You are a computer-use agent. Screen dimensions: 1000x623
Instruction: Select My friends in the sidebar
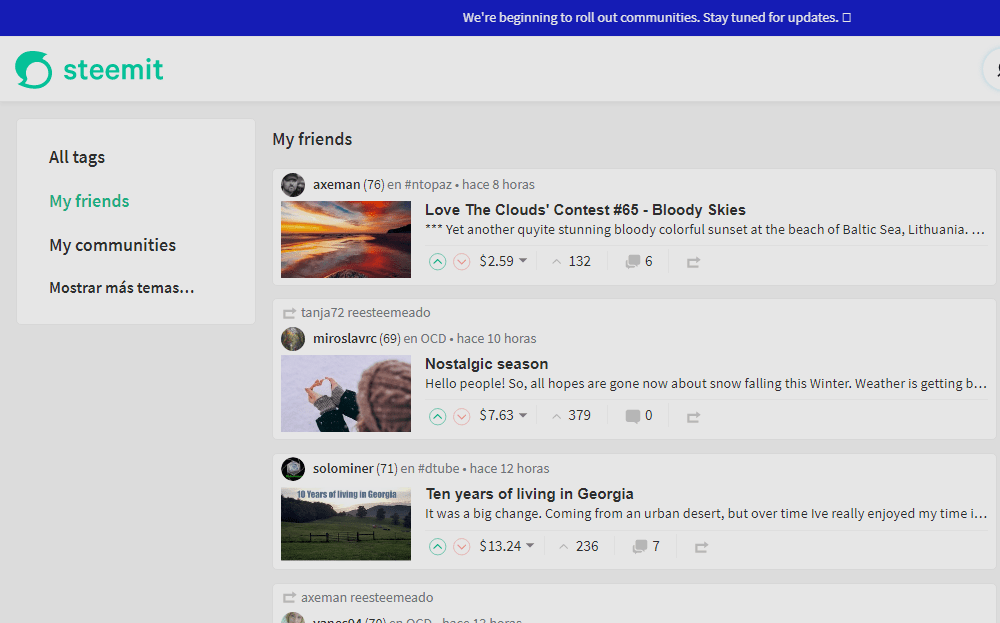coord(89,202)
